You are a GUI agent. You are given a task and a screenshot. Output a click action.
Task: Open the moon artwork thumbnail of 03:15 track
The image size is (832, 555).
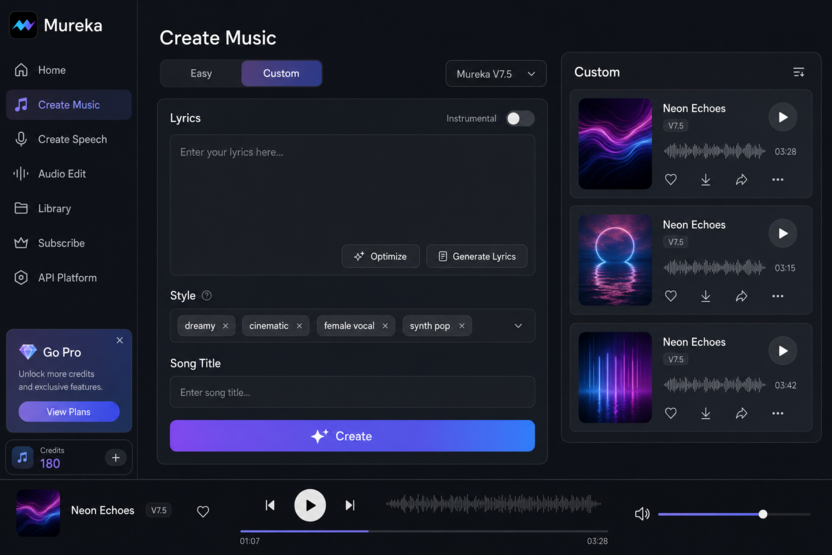coord(615,260)
